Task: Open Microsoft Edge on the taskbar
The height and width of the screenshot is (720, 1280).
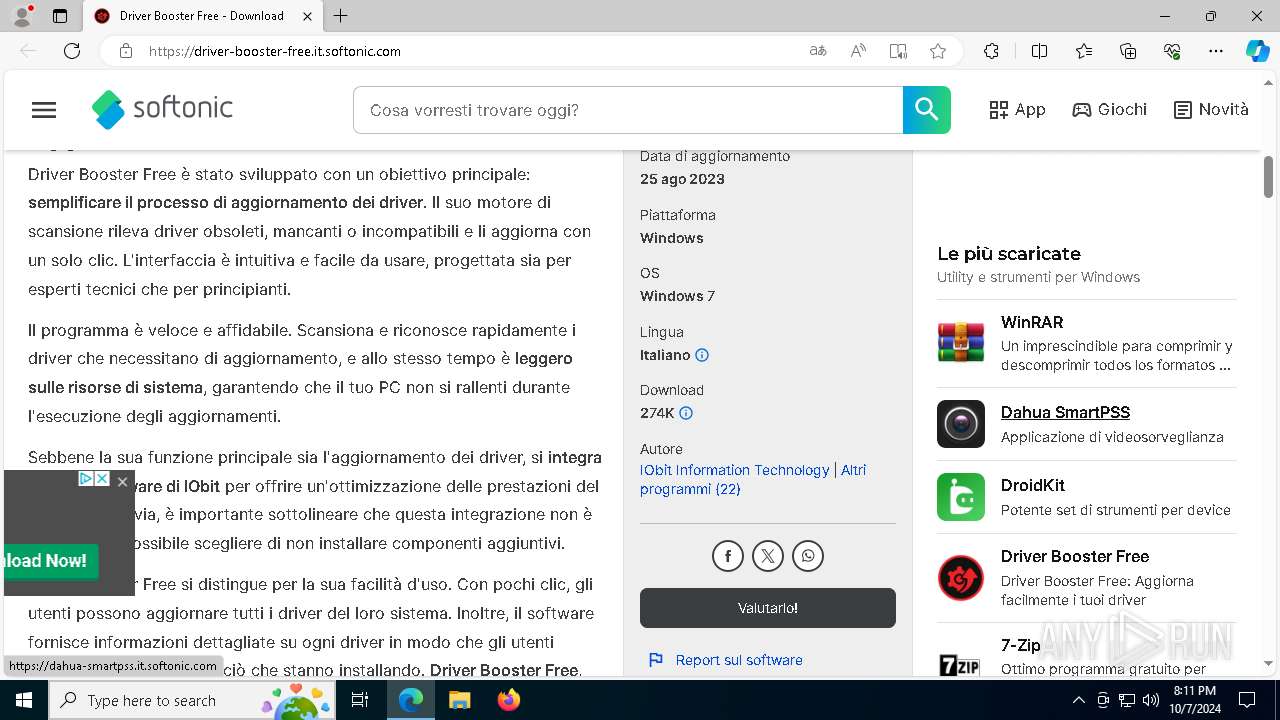Action: pyautogui.click(x=411, y=700)
